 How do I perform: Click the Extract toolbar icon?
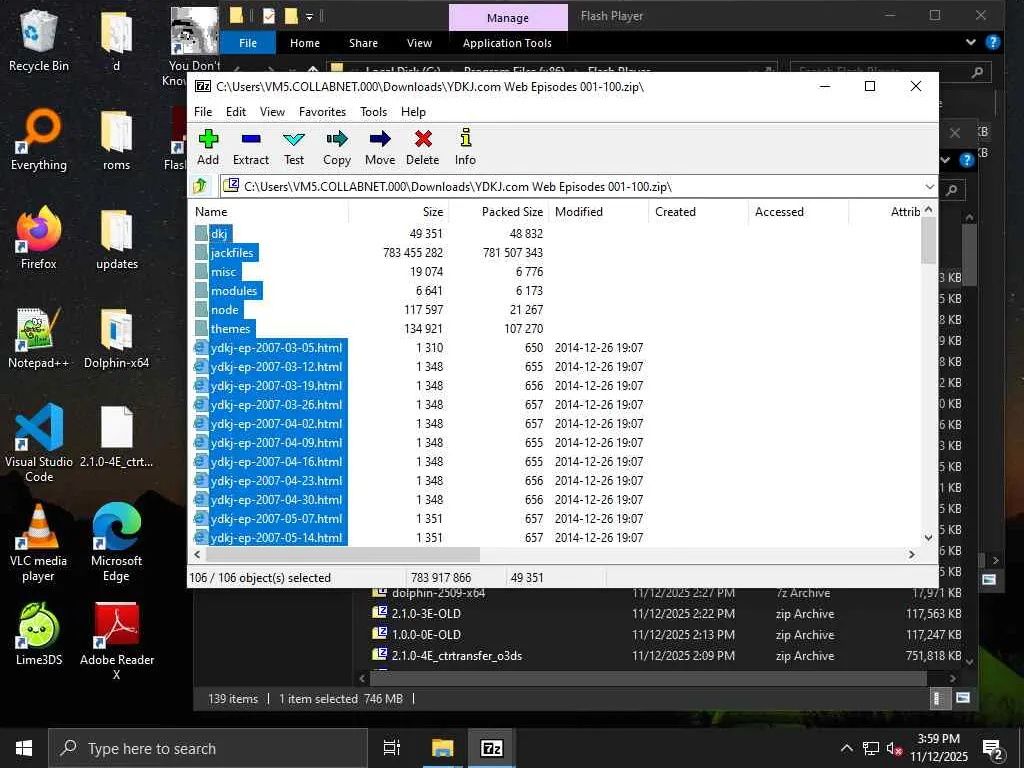pos(251,147)
